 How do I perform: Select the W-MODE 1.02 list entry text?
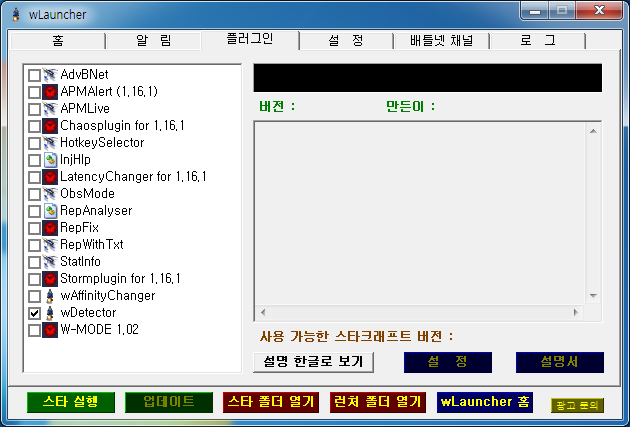[99, 330]
